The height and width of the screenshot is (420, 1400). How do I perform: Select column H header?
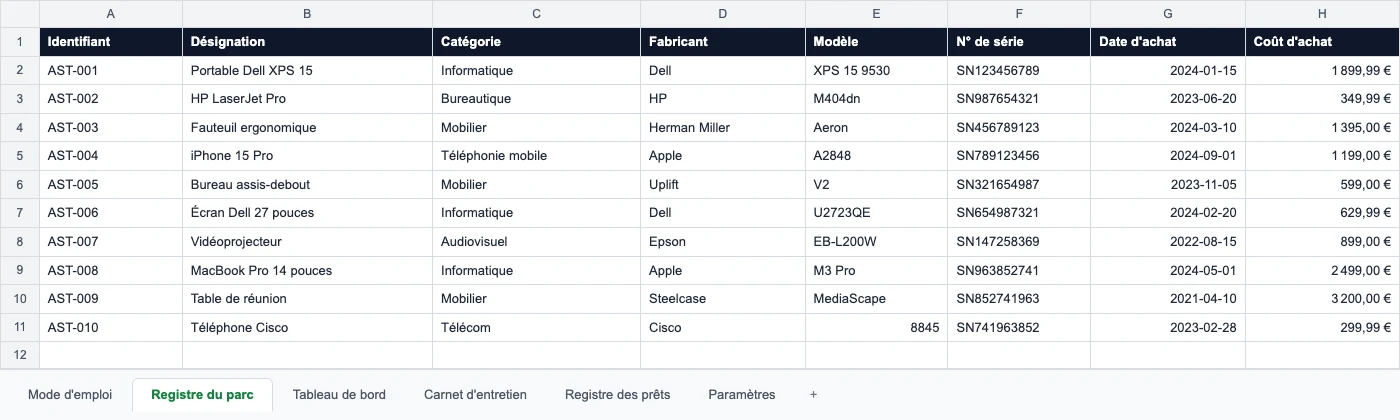click(1323, 14)
